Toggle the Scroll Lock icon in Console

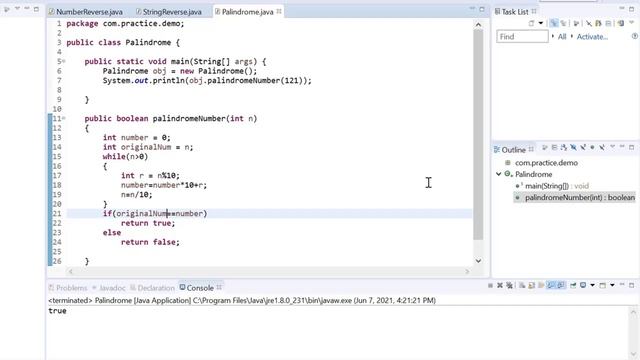point(531,285)
